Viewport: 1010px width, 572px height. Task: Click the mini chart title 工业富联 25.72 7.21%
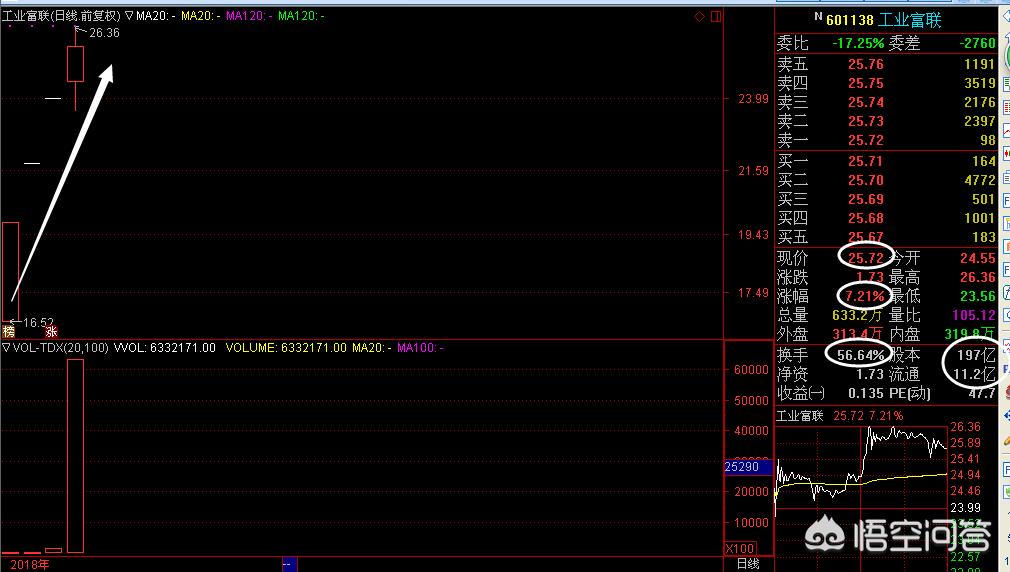(839, 415)
